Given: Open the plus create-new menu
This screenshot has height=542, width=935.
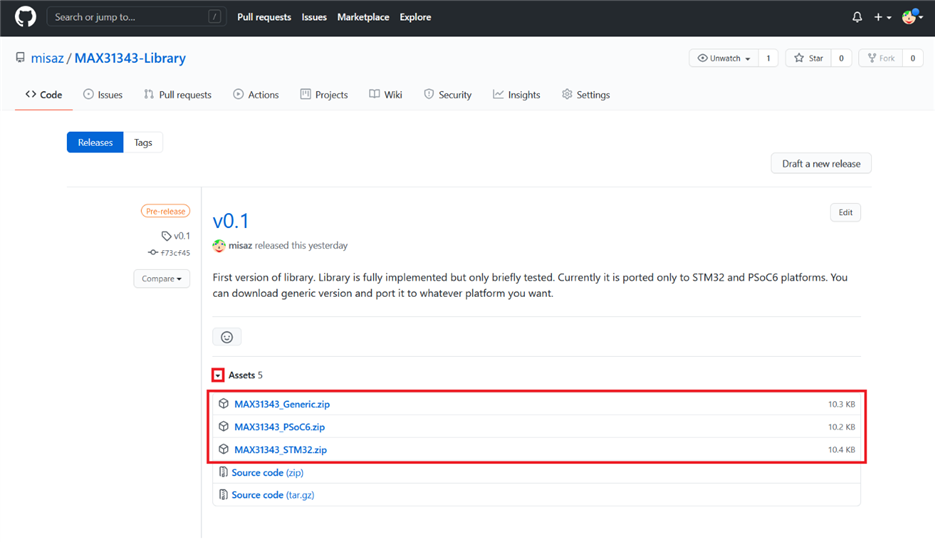Looking at the screenshot, I should click(882, 17).
